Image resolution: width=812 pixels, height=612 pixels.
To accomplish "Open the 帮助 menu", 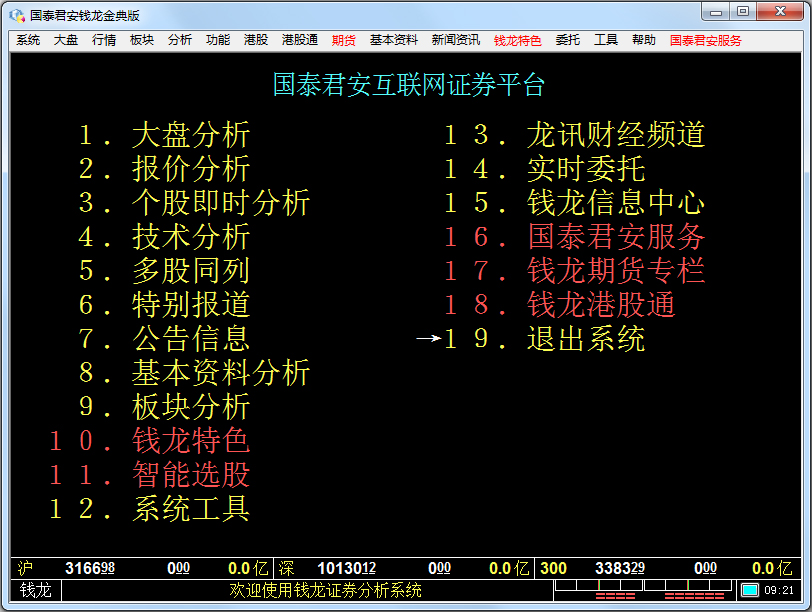I will point(644,40).
